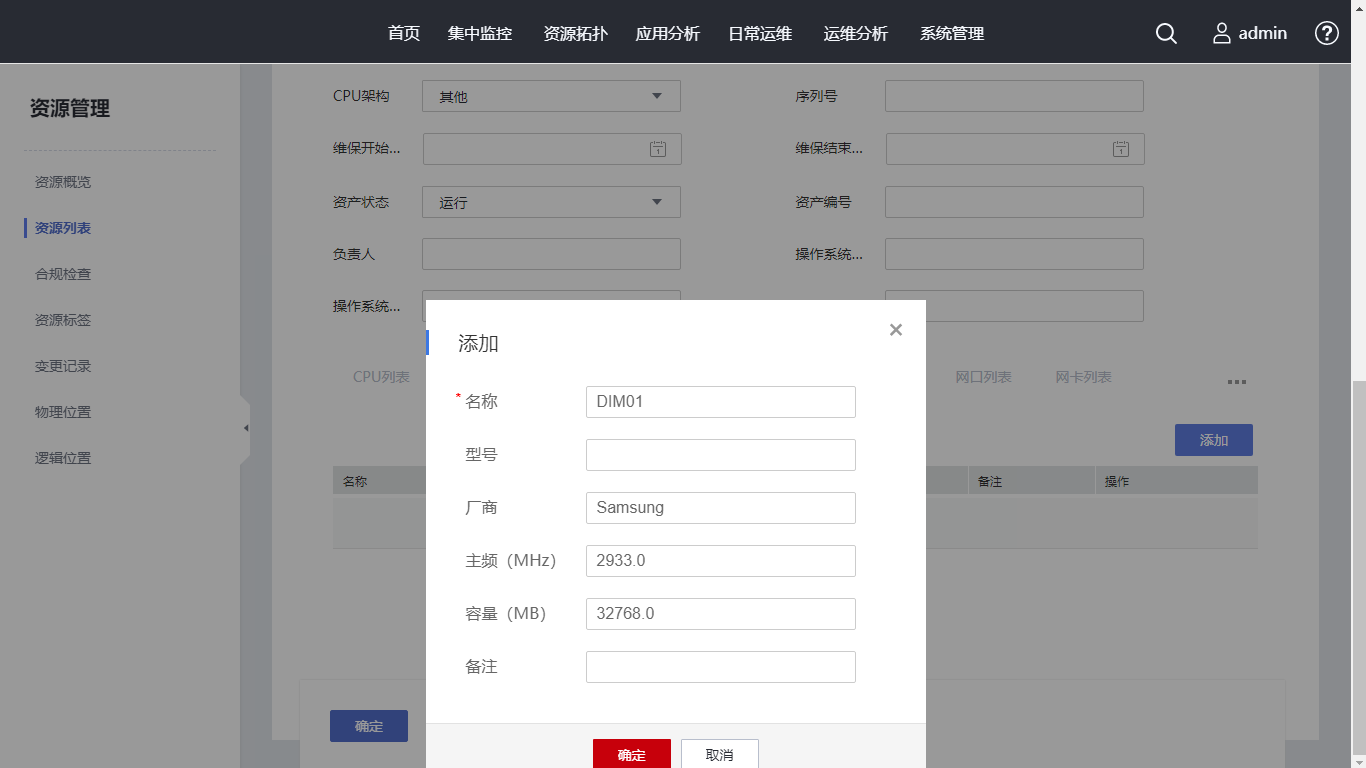Click the page vertical scrollbar

point(1358,560)
